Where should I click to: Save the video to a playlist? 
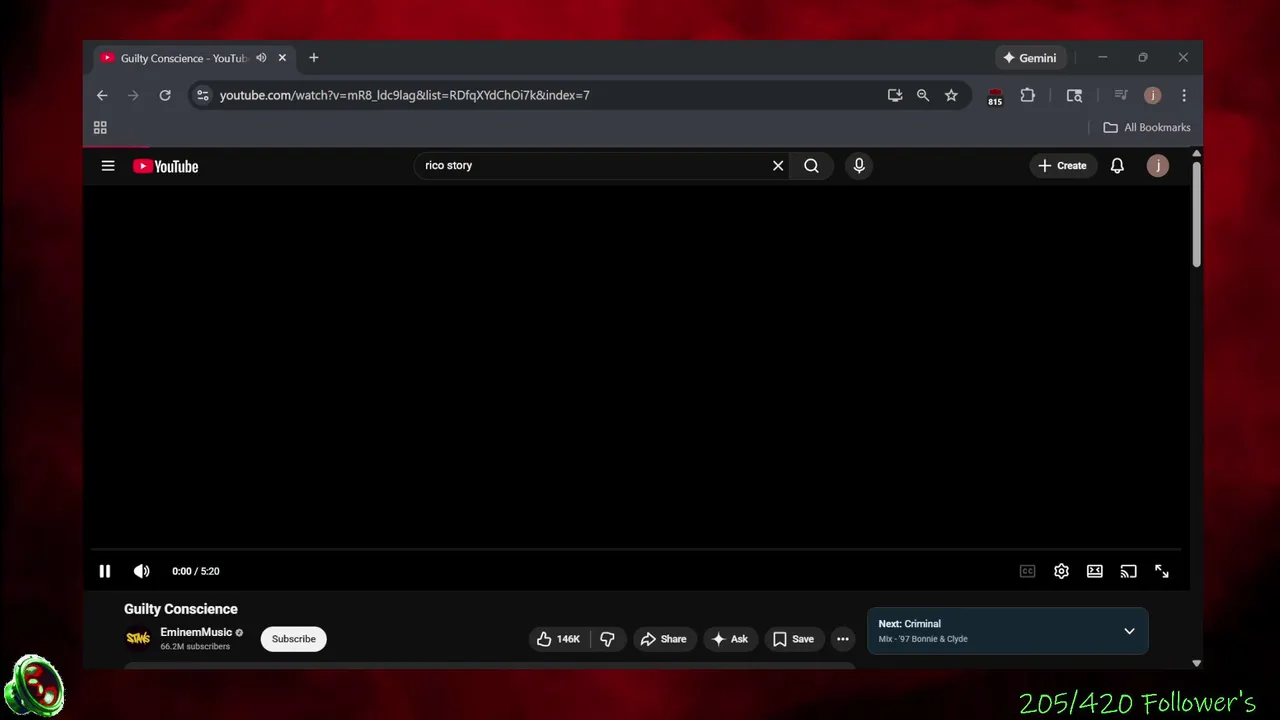[x=794, y=639]
